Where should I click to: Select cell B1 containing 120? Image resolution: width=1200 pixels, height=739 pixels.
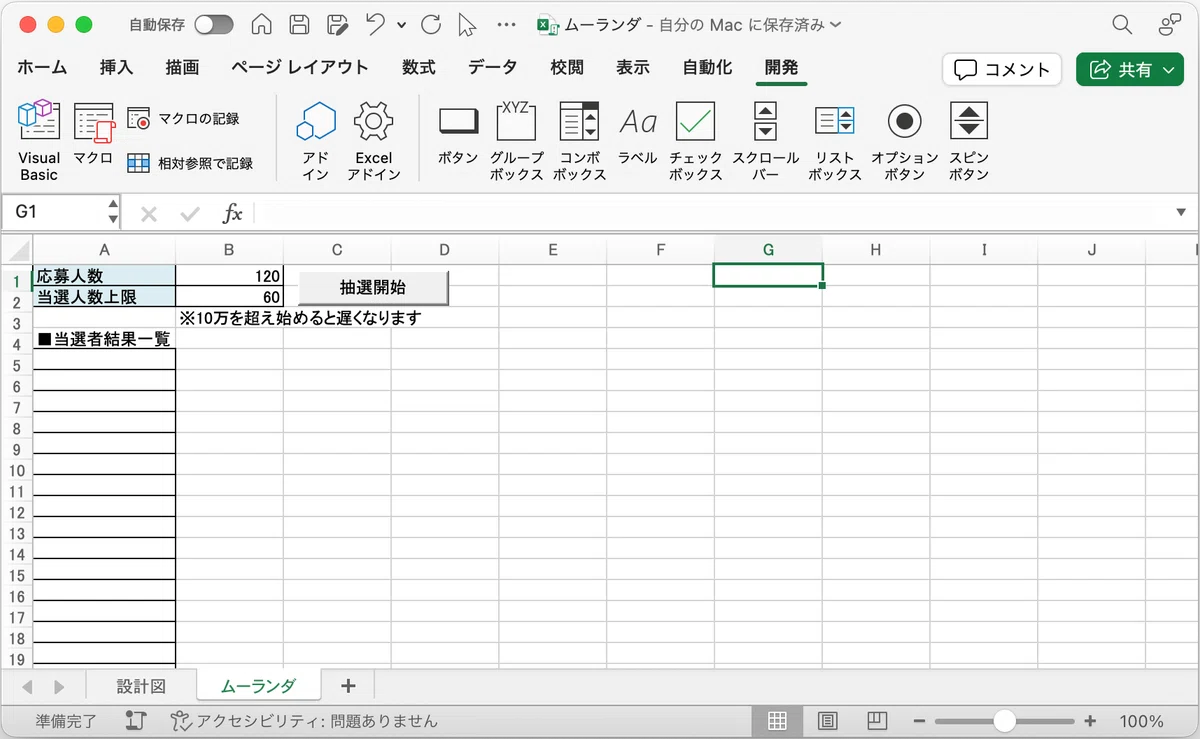point(229,275)
